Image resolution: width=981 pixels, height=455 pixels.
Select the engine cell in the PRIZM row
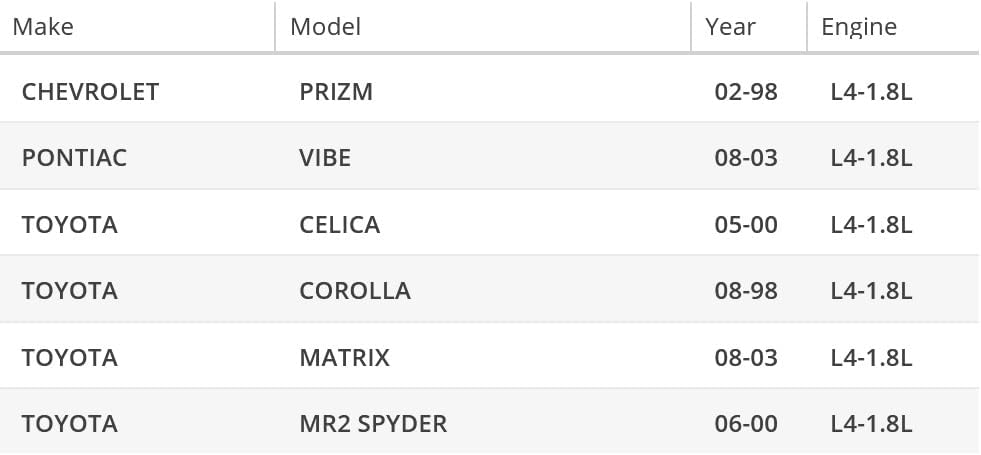[x=871, y=92]
